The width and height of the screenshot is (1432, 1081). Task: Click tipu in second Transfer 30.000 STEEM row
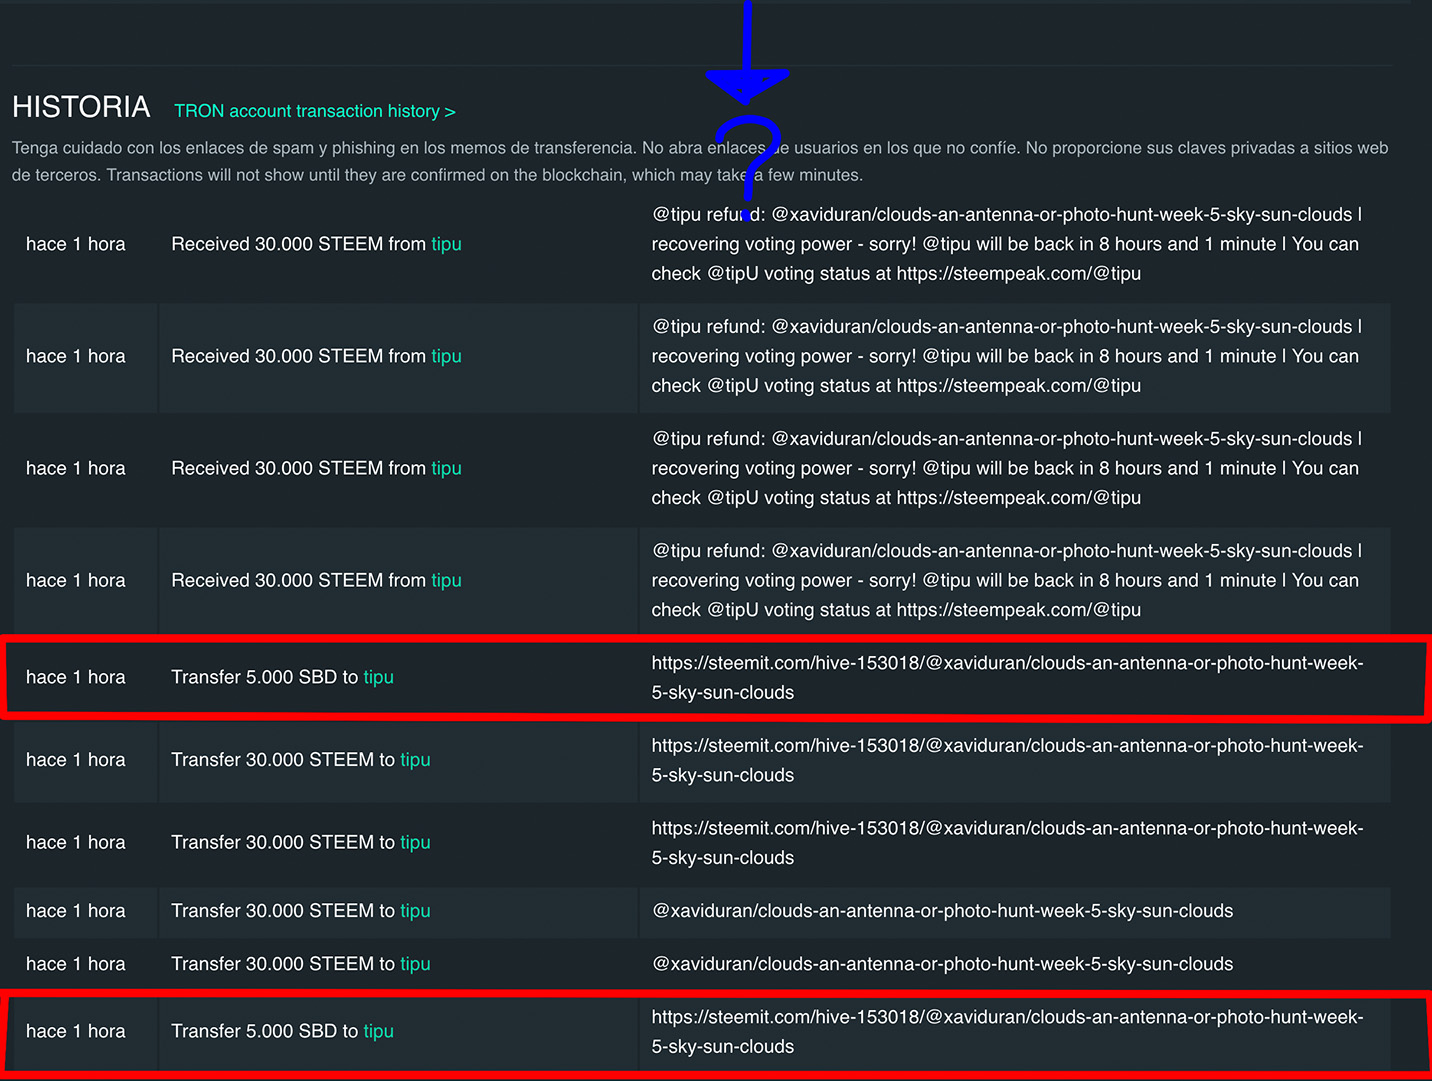click(x=415, y=842)
